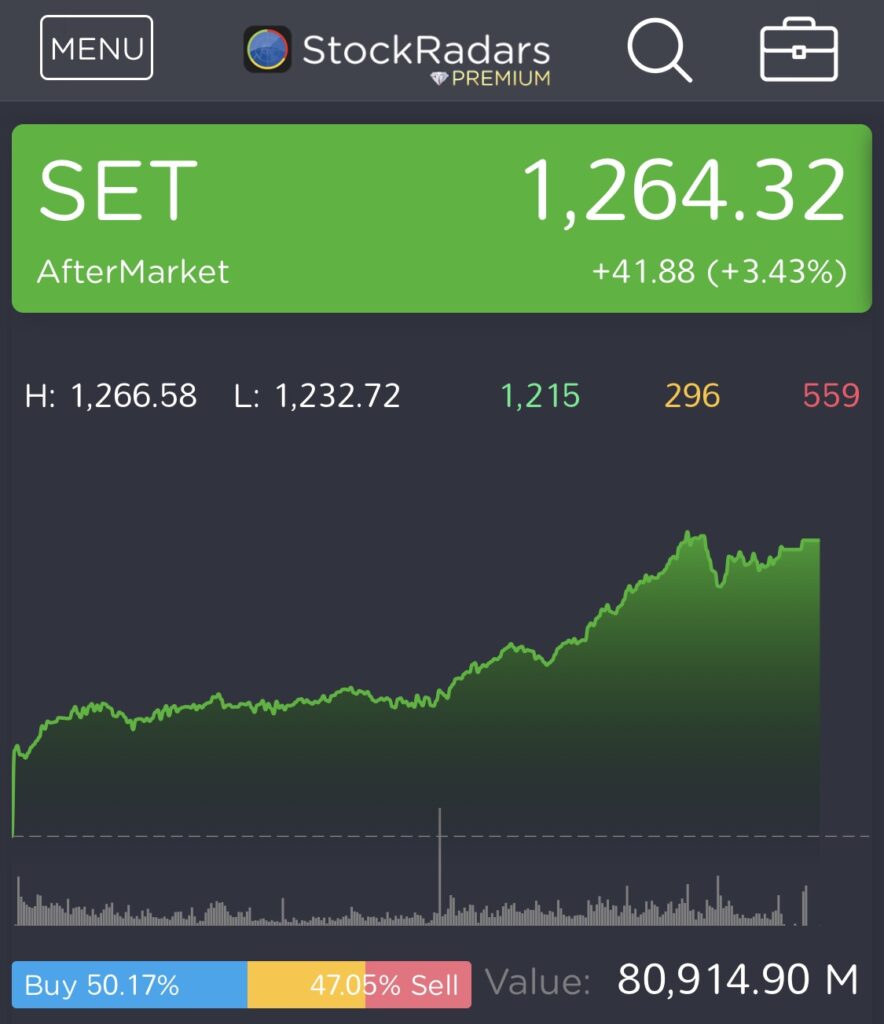Open the MENU button

tap(96, 47)
